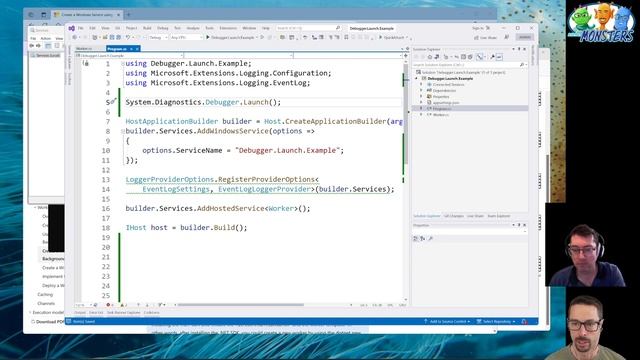Open the Extensions menu
Screen dimensions: 640x360
tap(228, 28)
